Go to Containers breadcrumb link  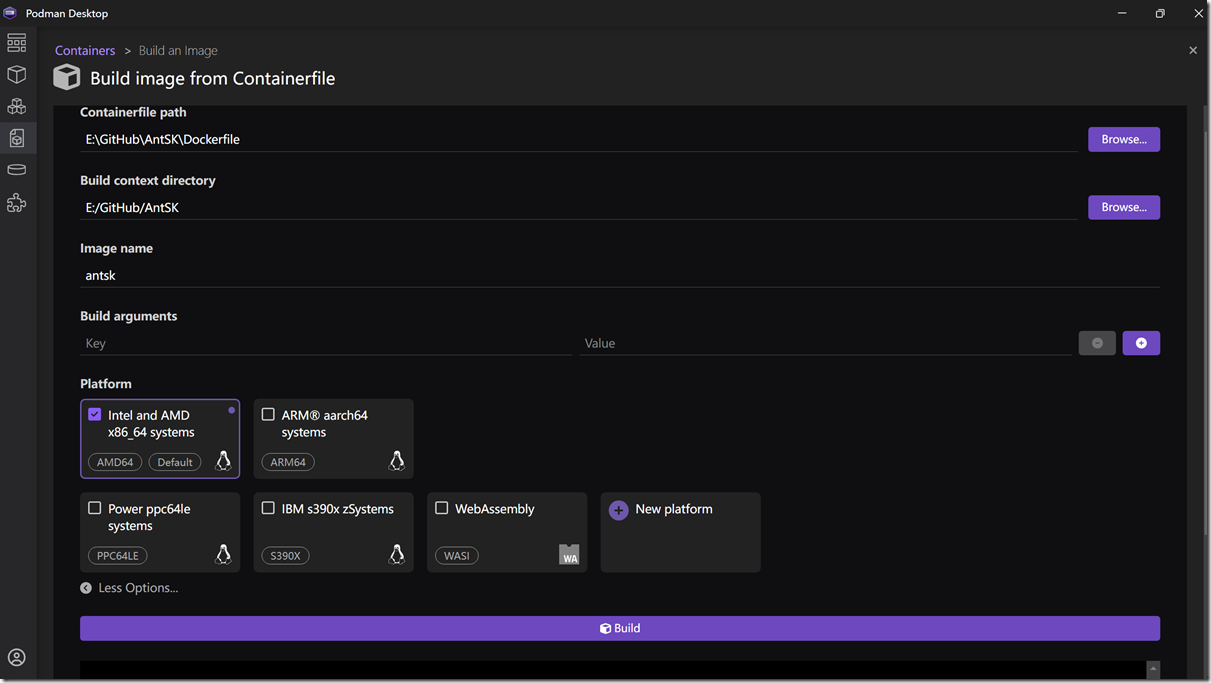coord(85,51)
